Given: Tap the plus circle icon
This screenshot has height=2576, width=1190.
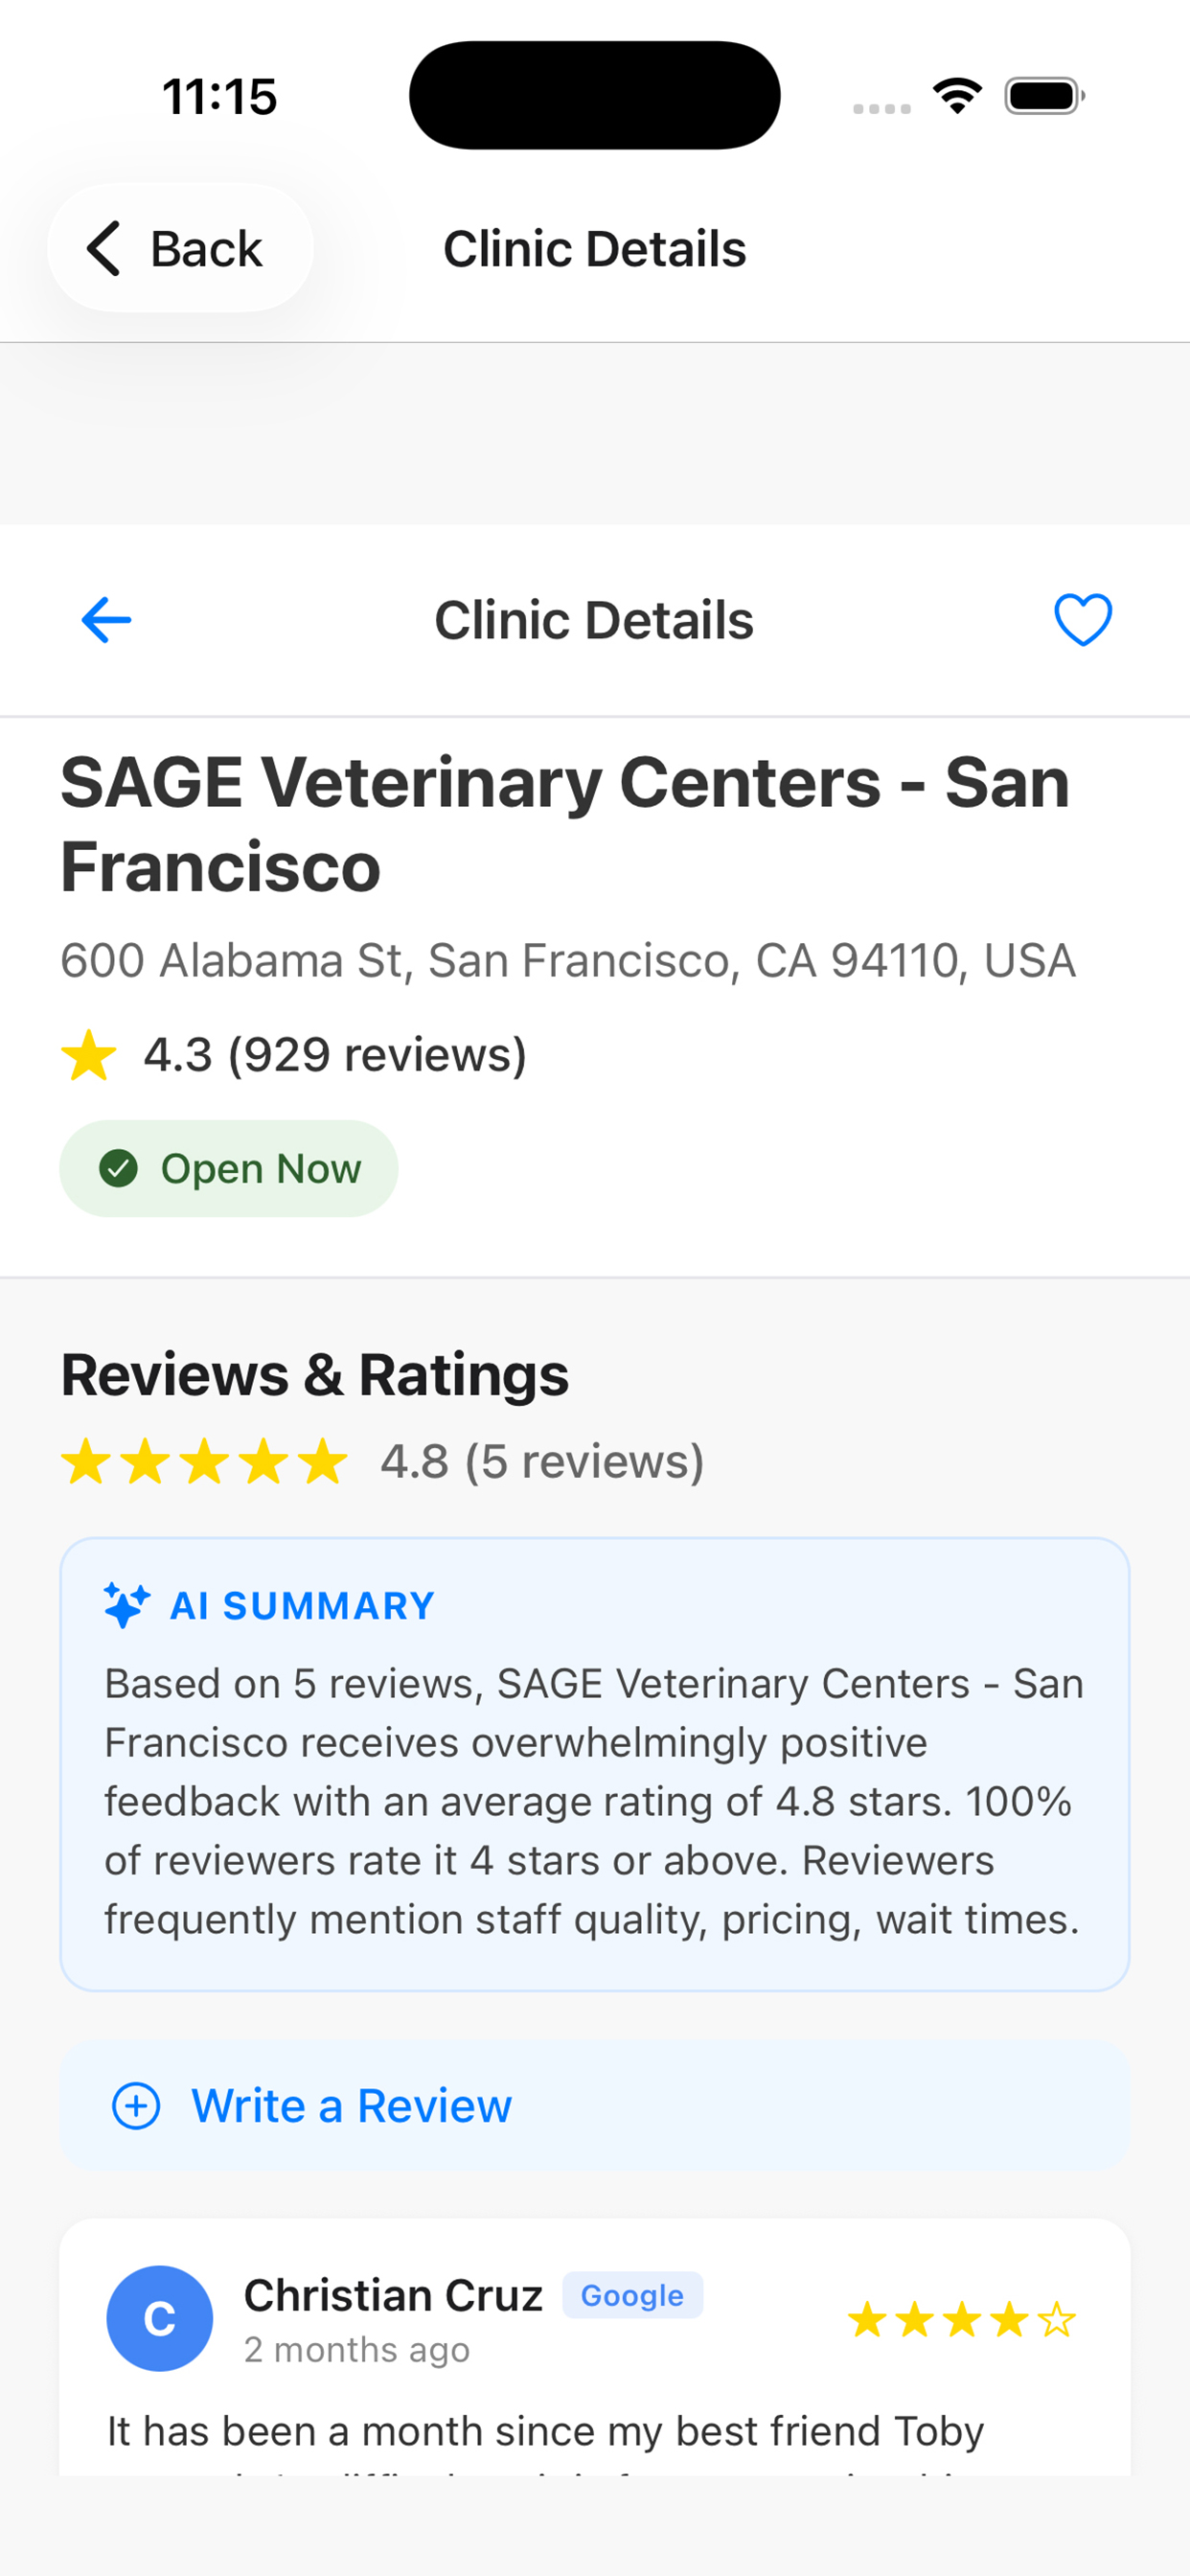Looking at the screenshot, I should click(x=136, y=2105).
